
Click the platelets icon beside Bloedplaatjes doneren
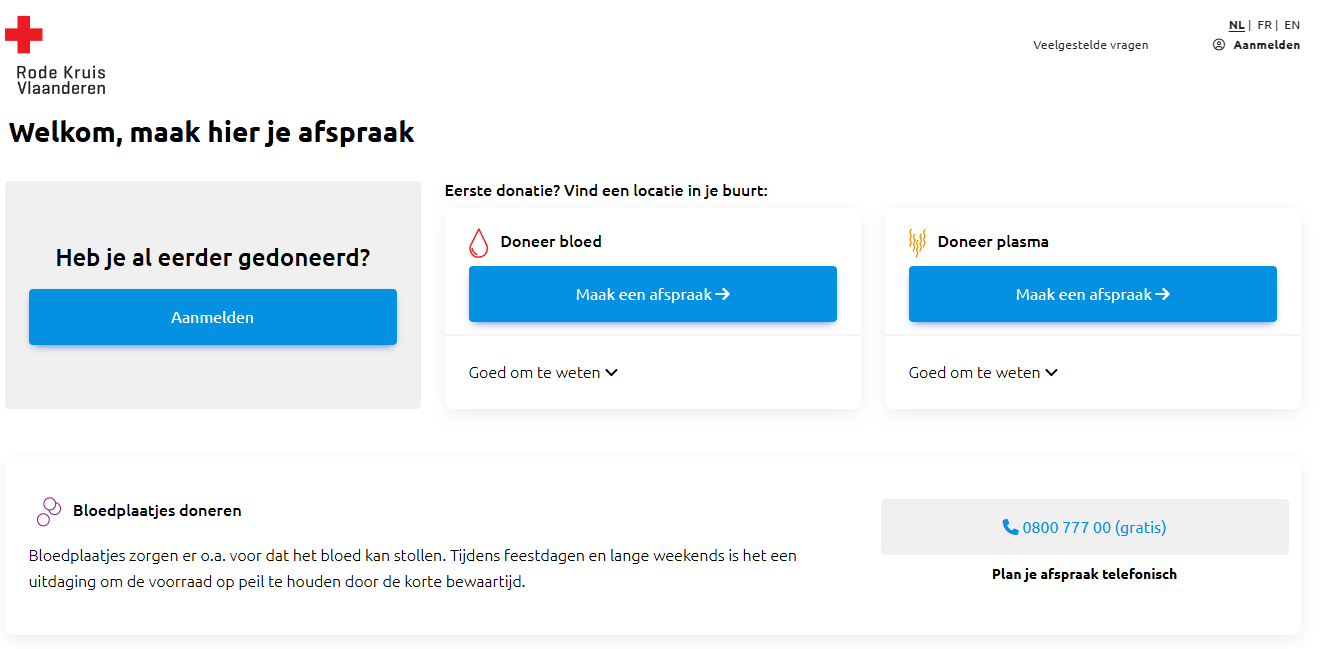48,511
